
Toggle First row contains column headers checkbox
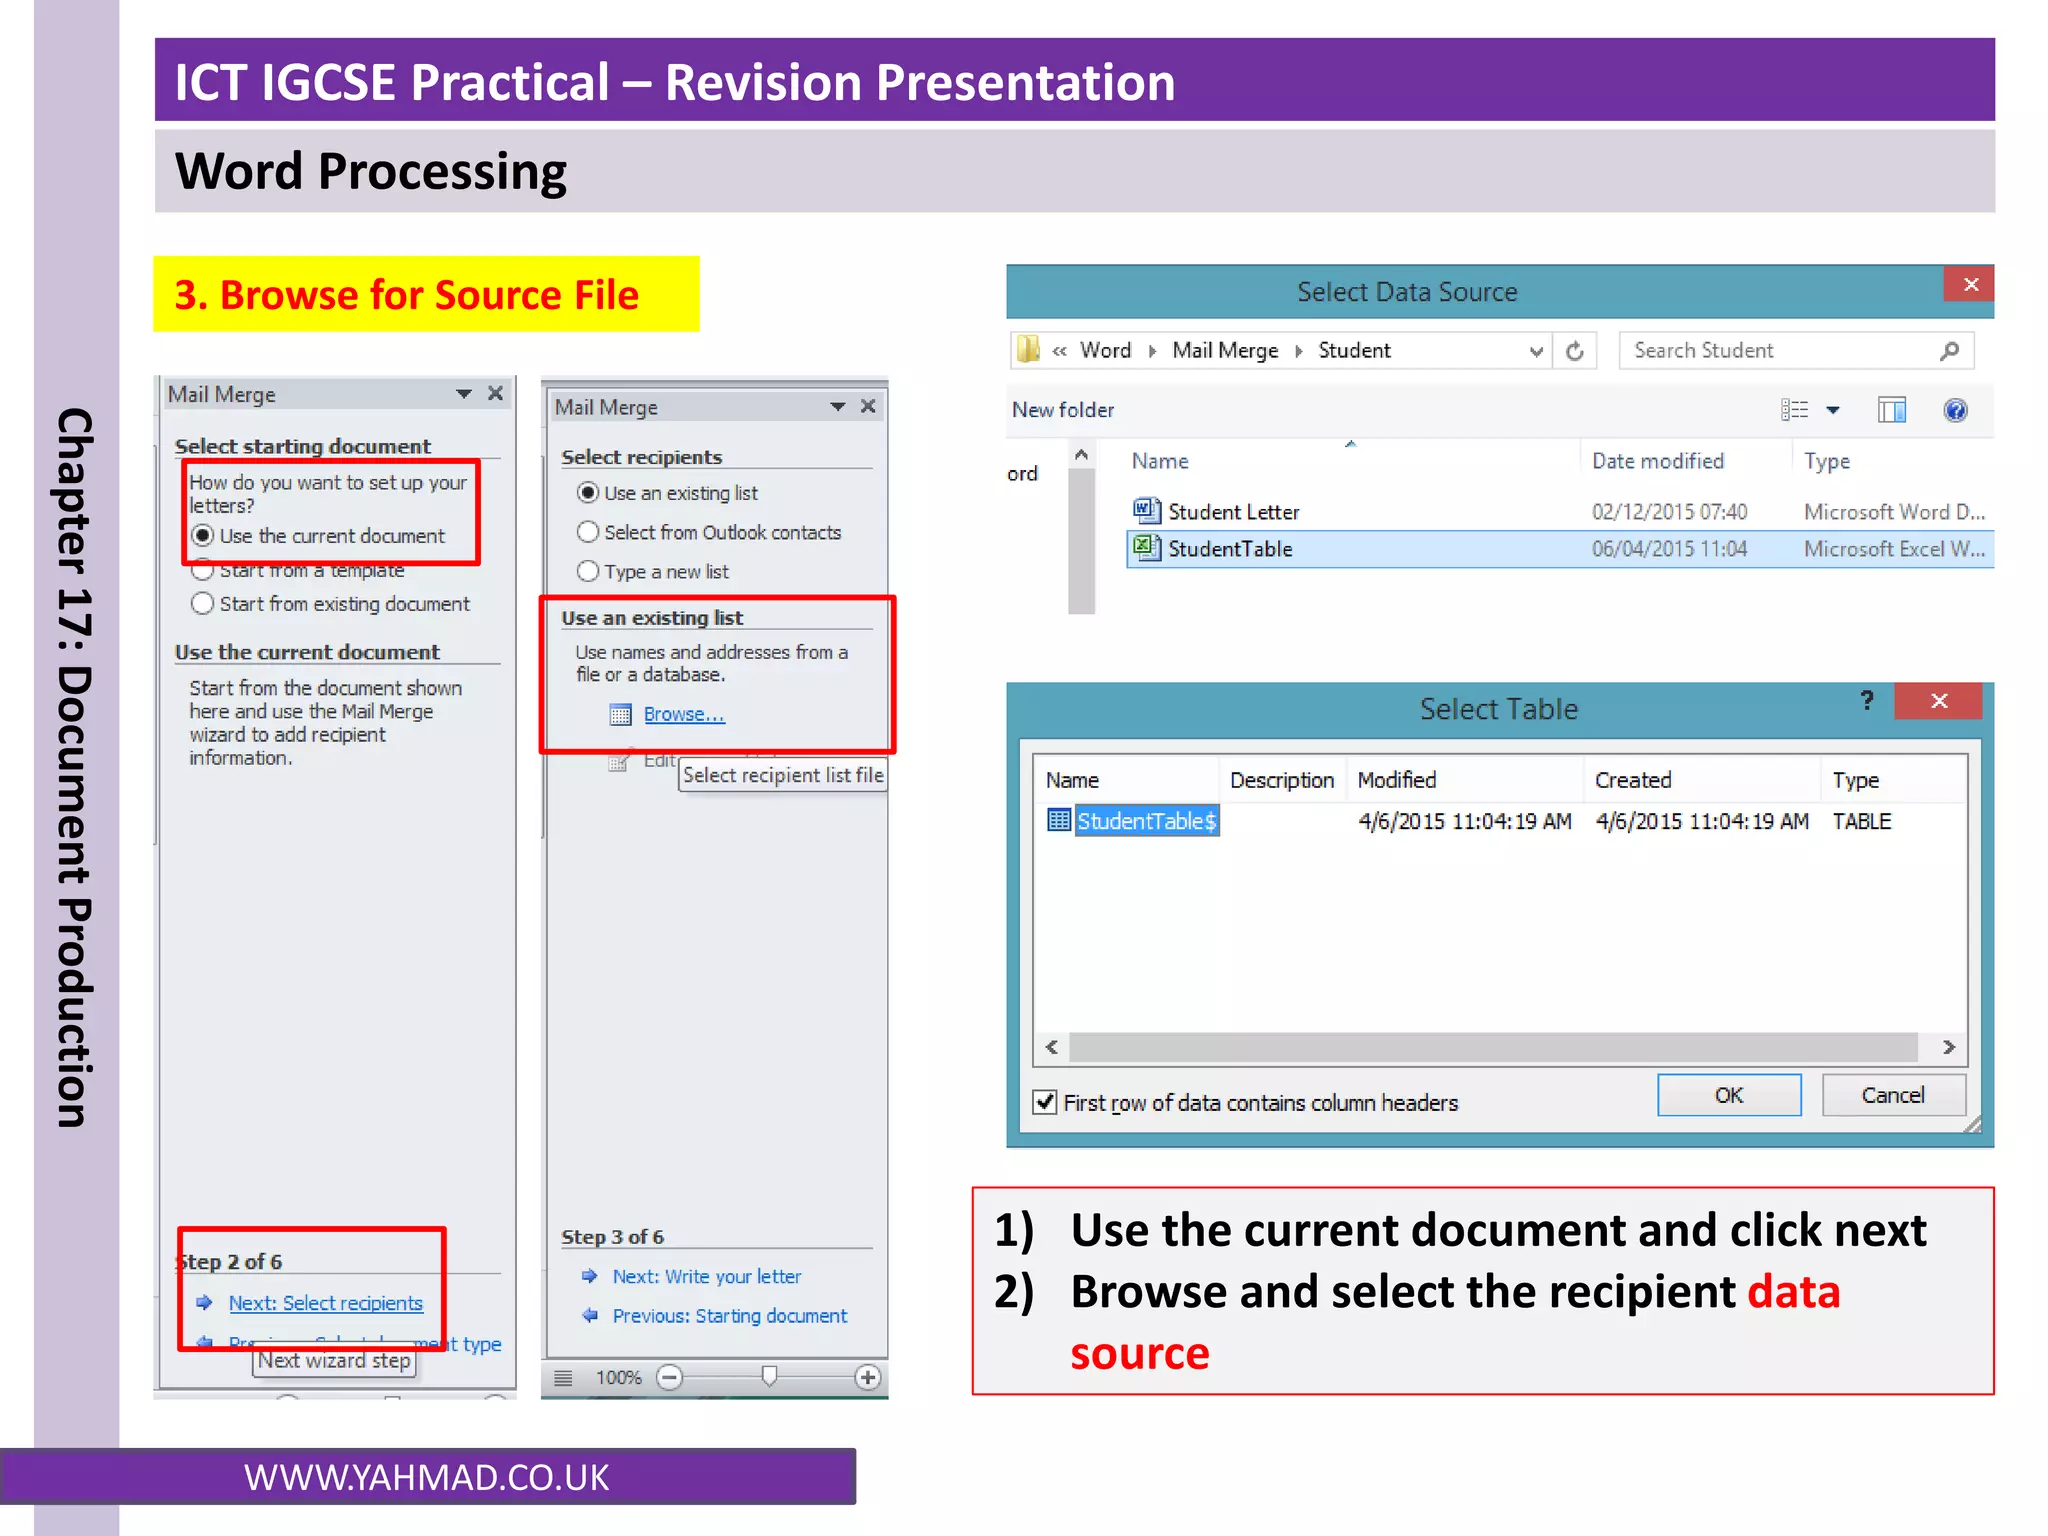[x=1045, y=1102]
